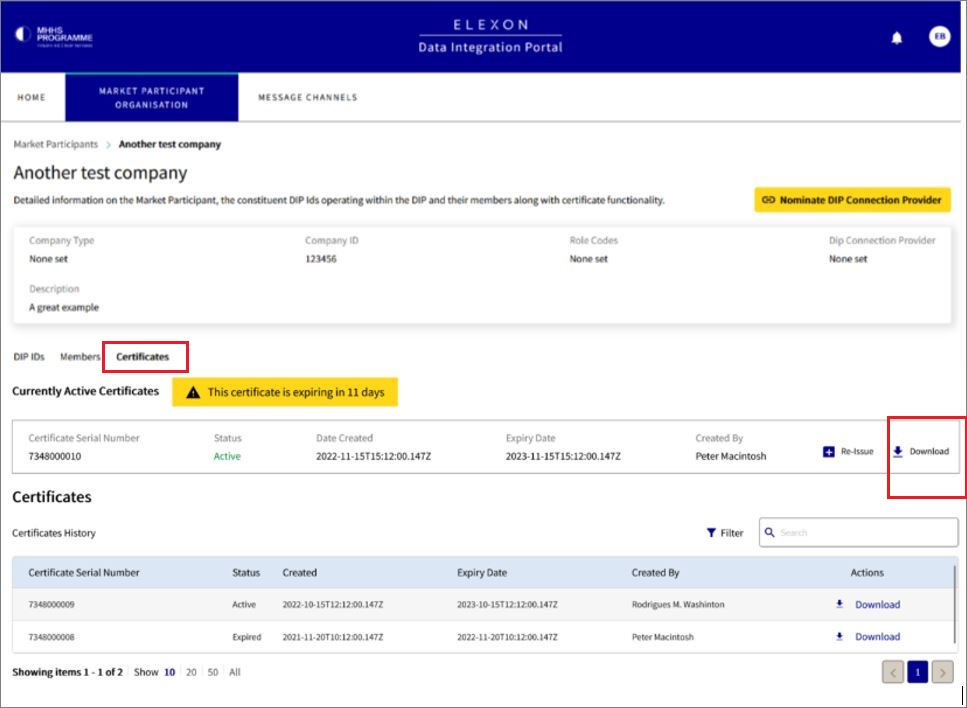967x708 pixels.
Task: Click All to display every certificate
Action: point(233,672)
